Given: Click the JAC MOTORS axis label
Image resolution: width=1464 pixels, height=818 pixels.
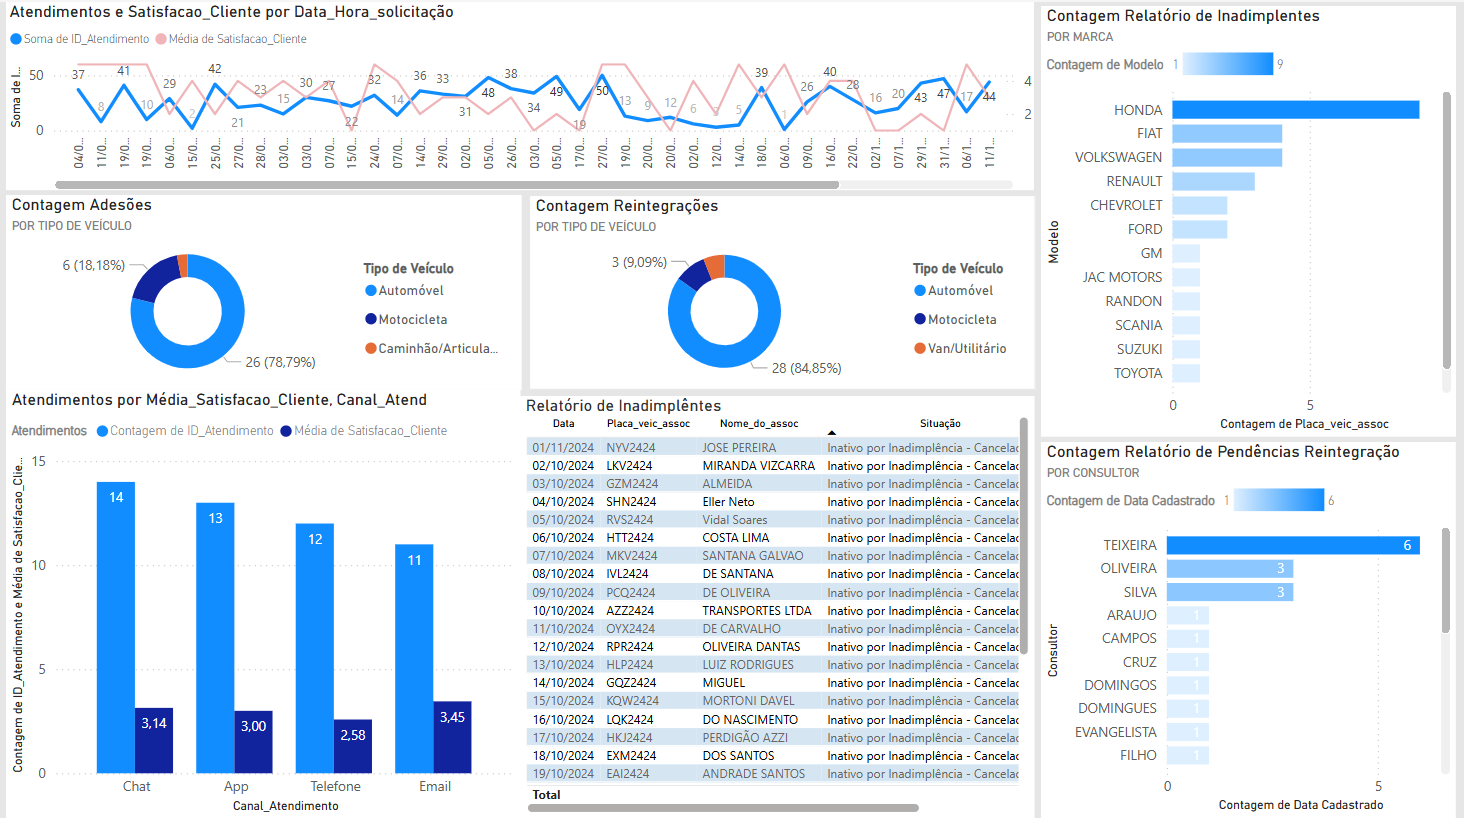Looking at the screenshot, I should [1122, 278].
